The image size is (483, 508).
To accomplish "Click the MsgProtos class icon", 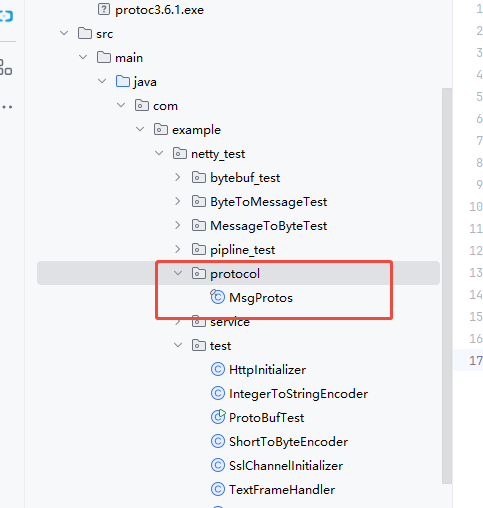I will point(217,297).
